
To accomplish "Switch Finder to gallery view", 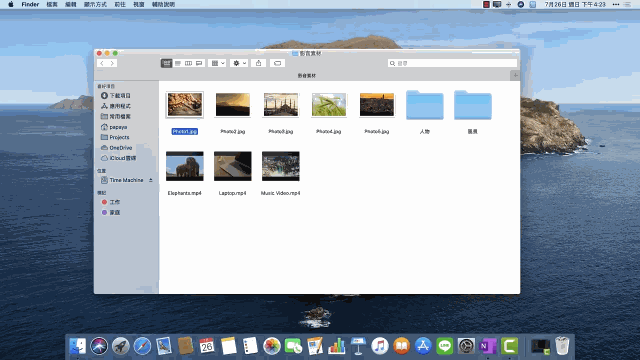I will [199, 63].
